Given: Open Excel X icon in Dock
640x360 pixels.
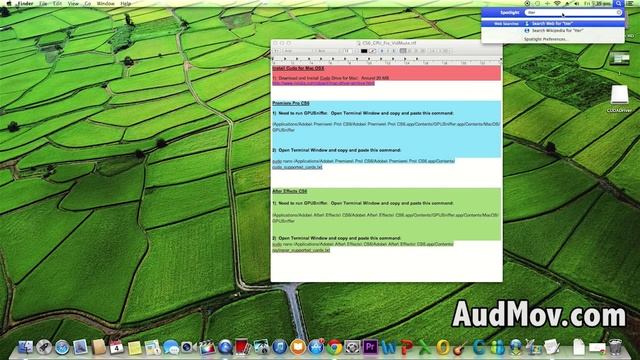Looking at the screenshot, I should pyautogui.click(x=424, y=347).
